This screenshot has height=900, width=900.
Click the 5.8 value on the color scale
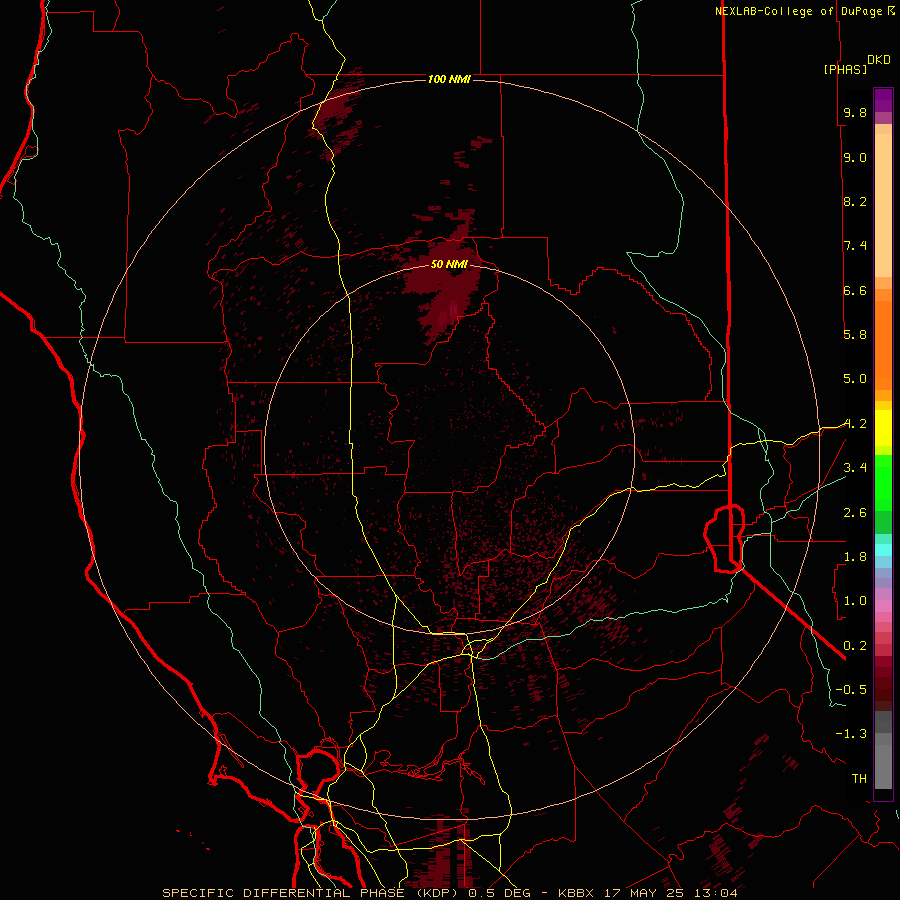pyautogui.click(x=855, y=334)
